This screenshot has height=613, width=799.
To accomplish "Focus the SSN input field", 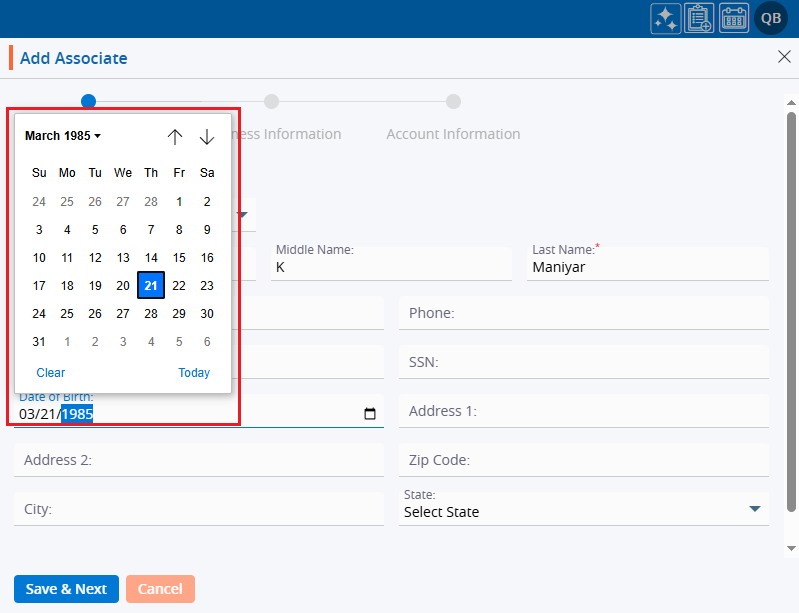I will 584,362.
